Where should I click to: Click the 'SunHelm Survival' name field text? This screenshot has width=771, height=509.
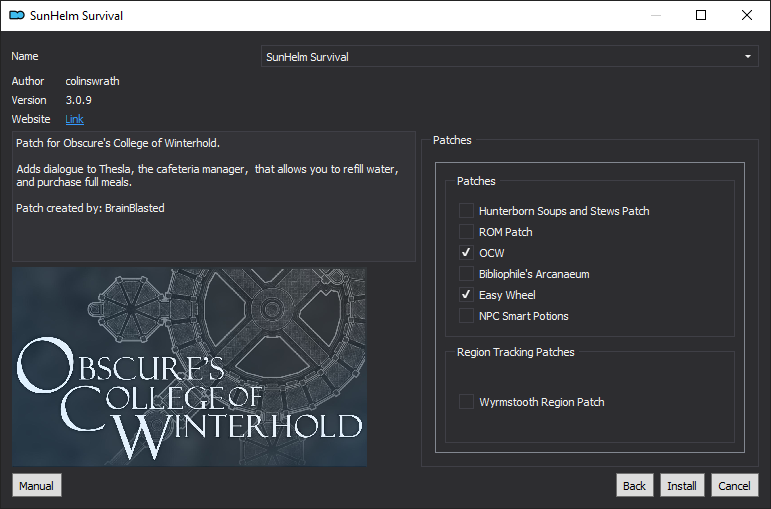click(x=307, y=57)
